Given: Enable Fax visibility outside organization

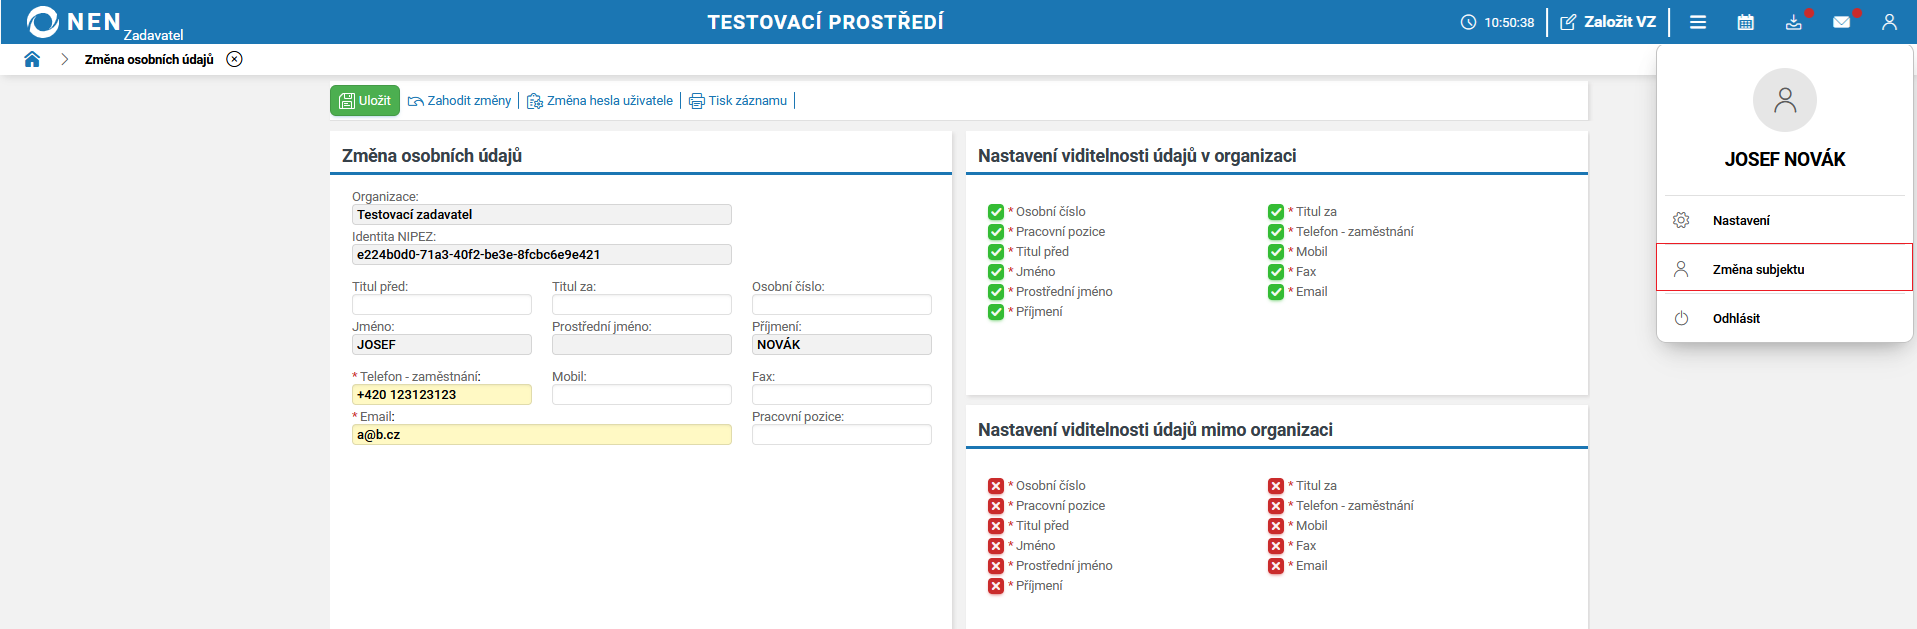Looking at the screenshot, I should click(x=1276, y=546).
